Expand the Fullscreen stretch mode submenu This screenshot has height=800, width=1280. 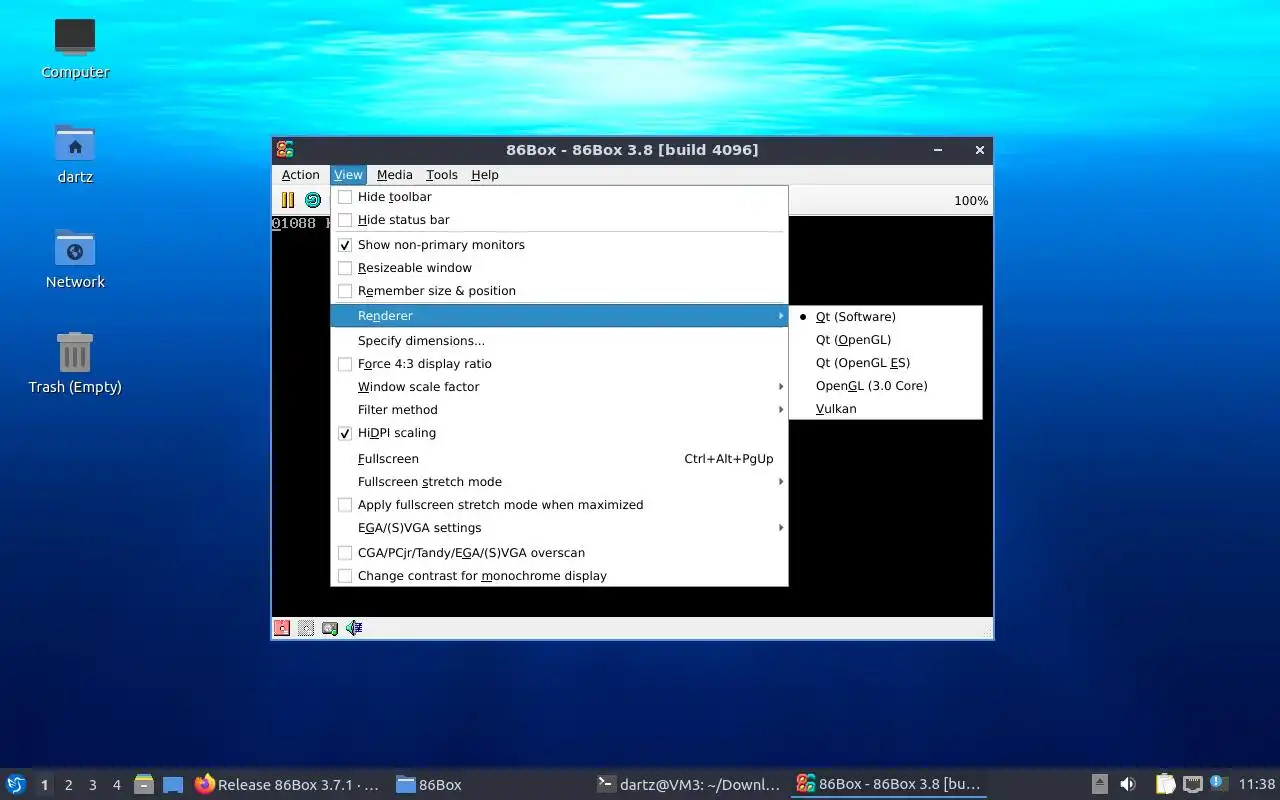point(559,482)
